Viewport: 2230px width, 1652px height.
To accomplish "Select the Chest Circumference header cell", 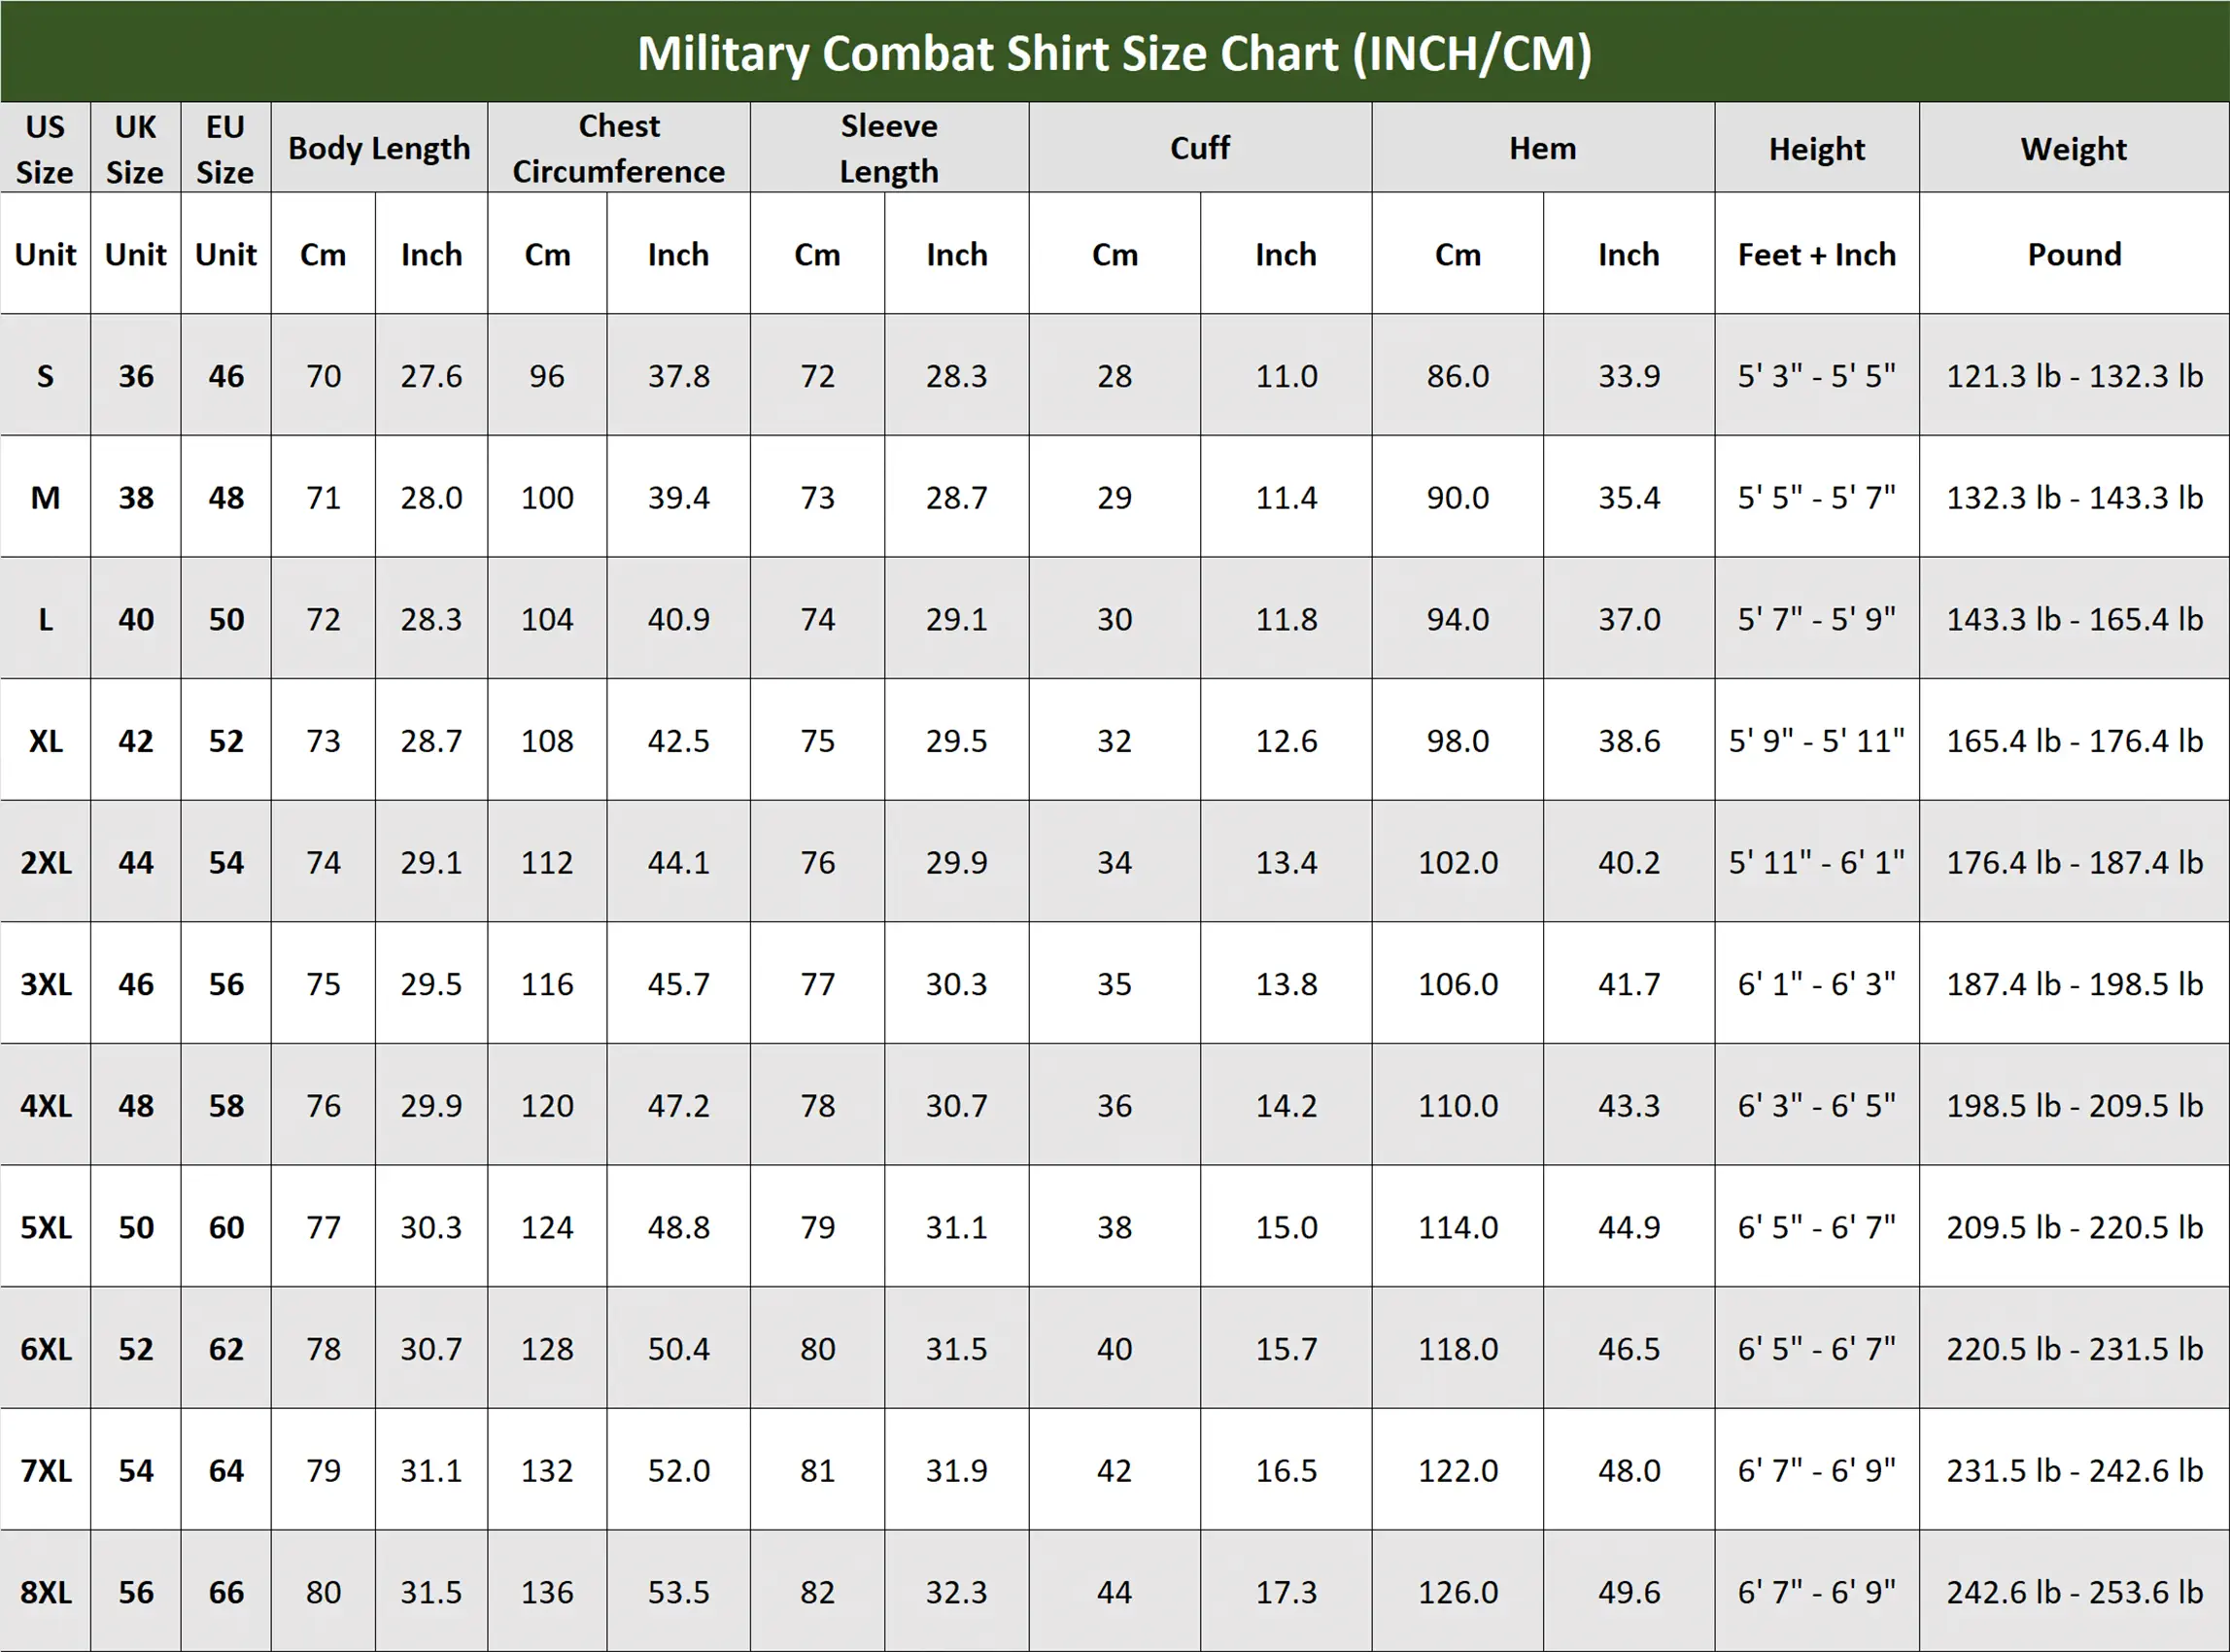I will 619,148.
